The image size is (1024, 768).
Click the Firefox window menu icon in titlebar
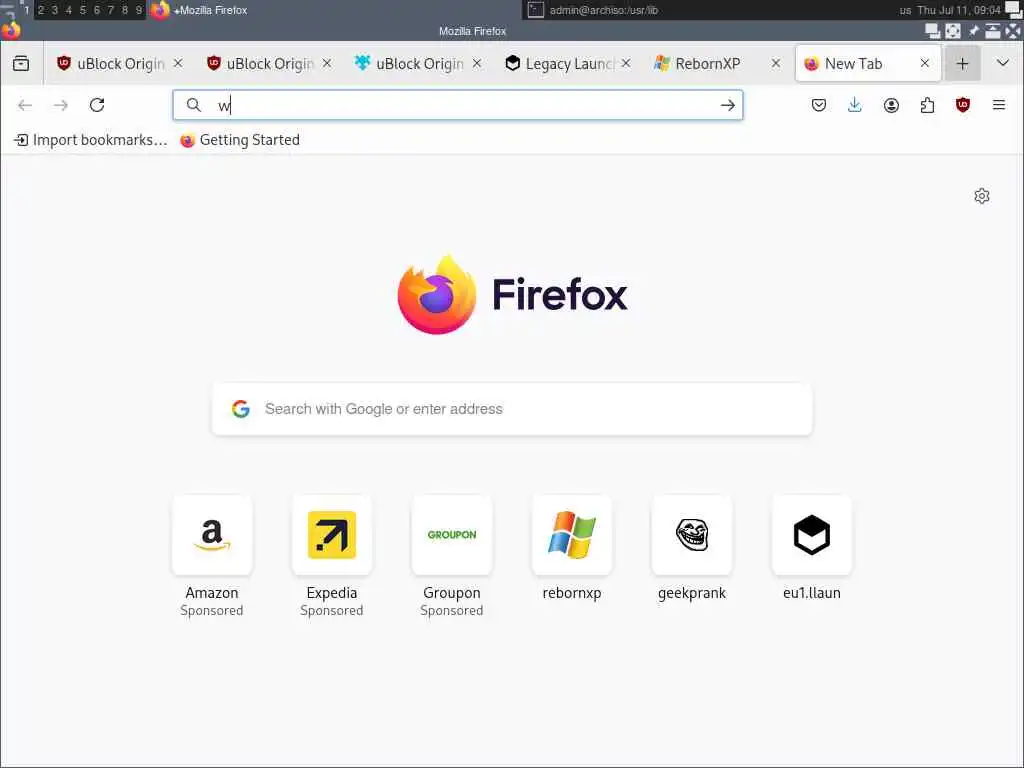click(x=10, y=30)
